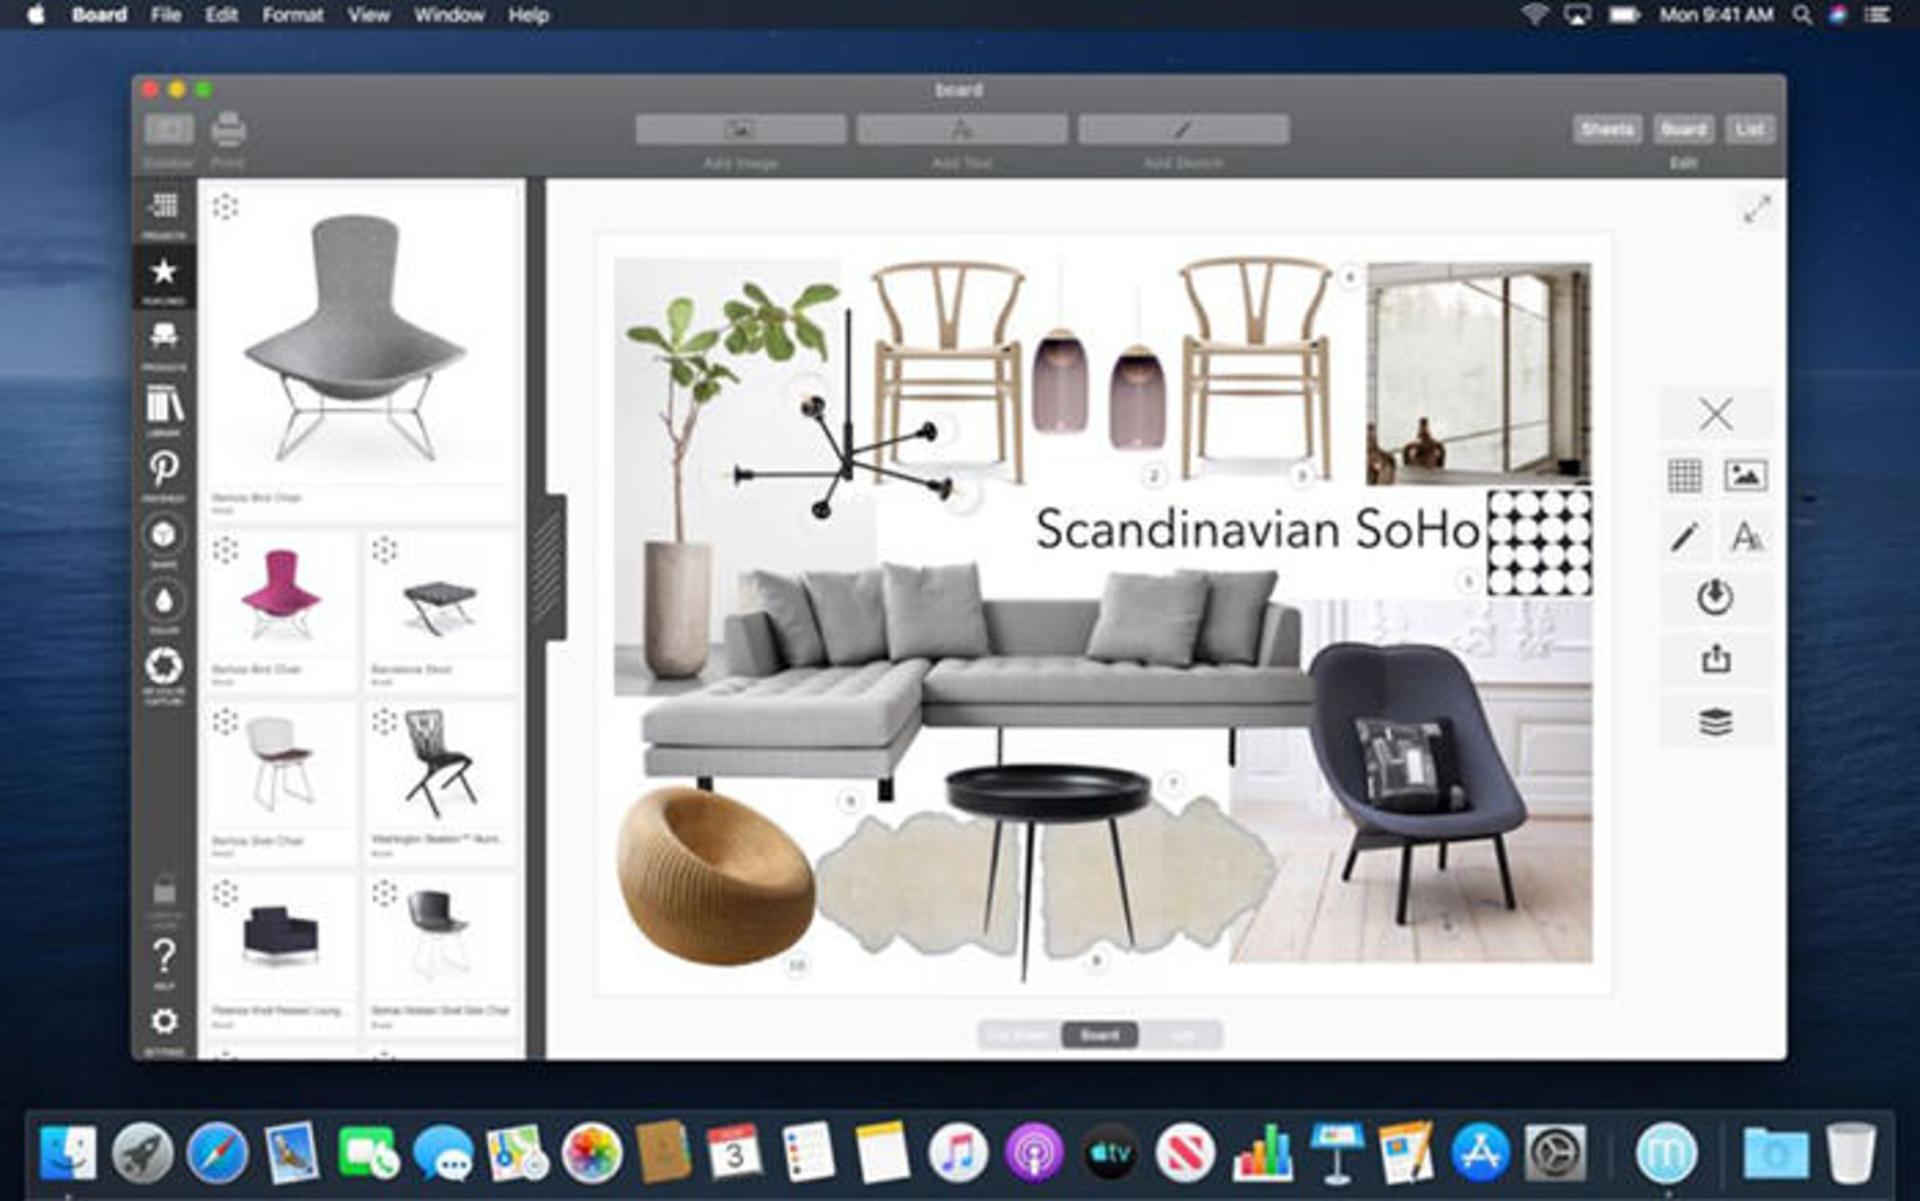Click the number 10 tag near the rattan chair
The image size is (1920, 1201).
797,966
